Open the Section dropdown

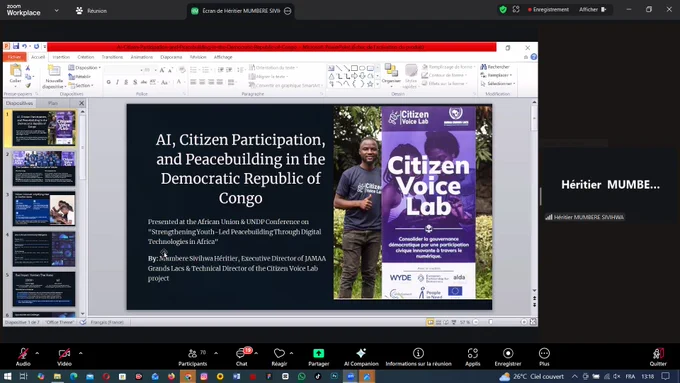coord(81,85)
